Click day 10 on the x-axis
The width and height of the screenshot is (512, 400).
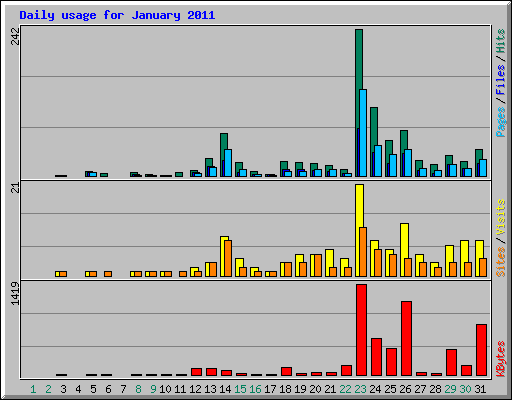165,389
